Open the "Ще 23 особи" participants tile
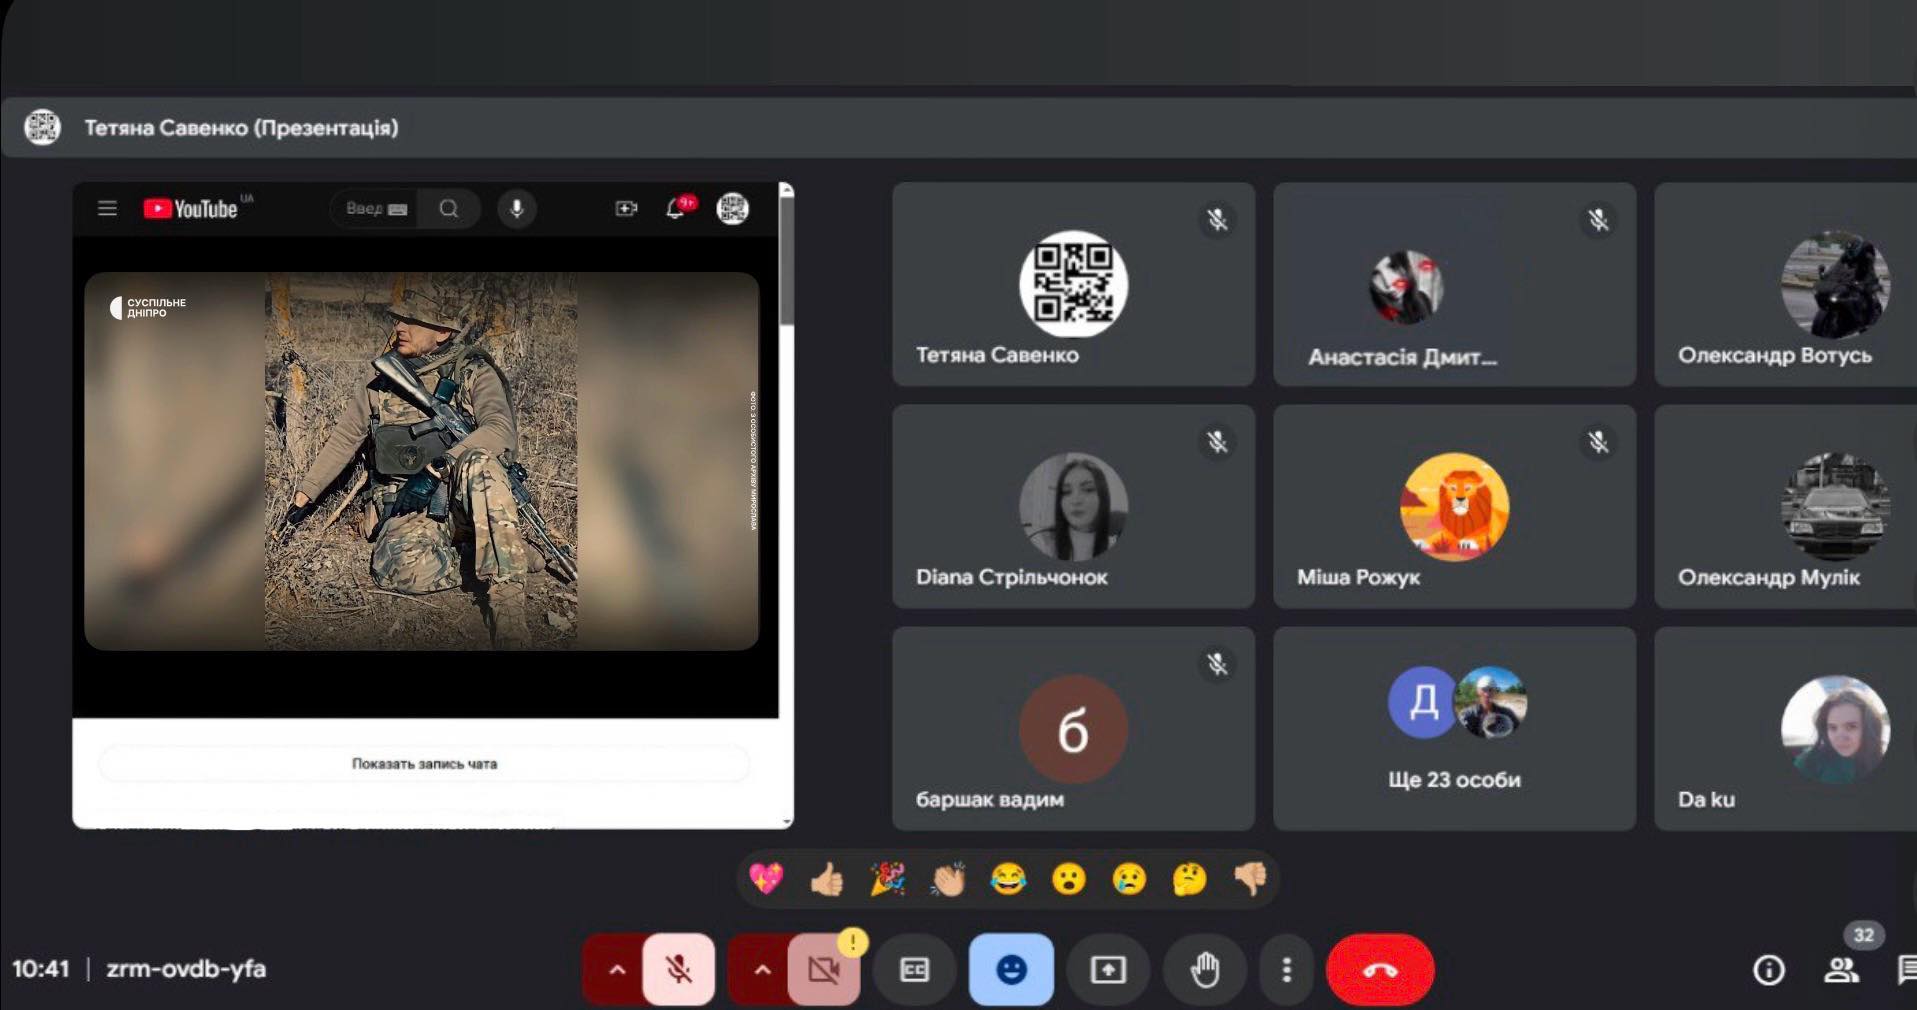The height and width of the screenshot is (1010, 1917). (1454, 729)
